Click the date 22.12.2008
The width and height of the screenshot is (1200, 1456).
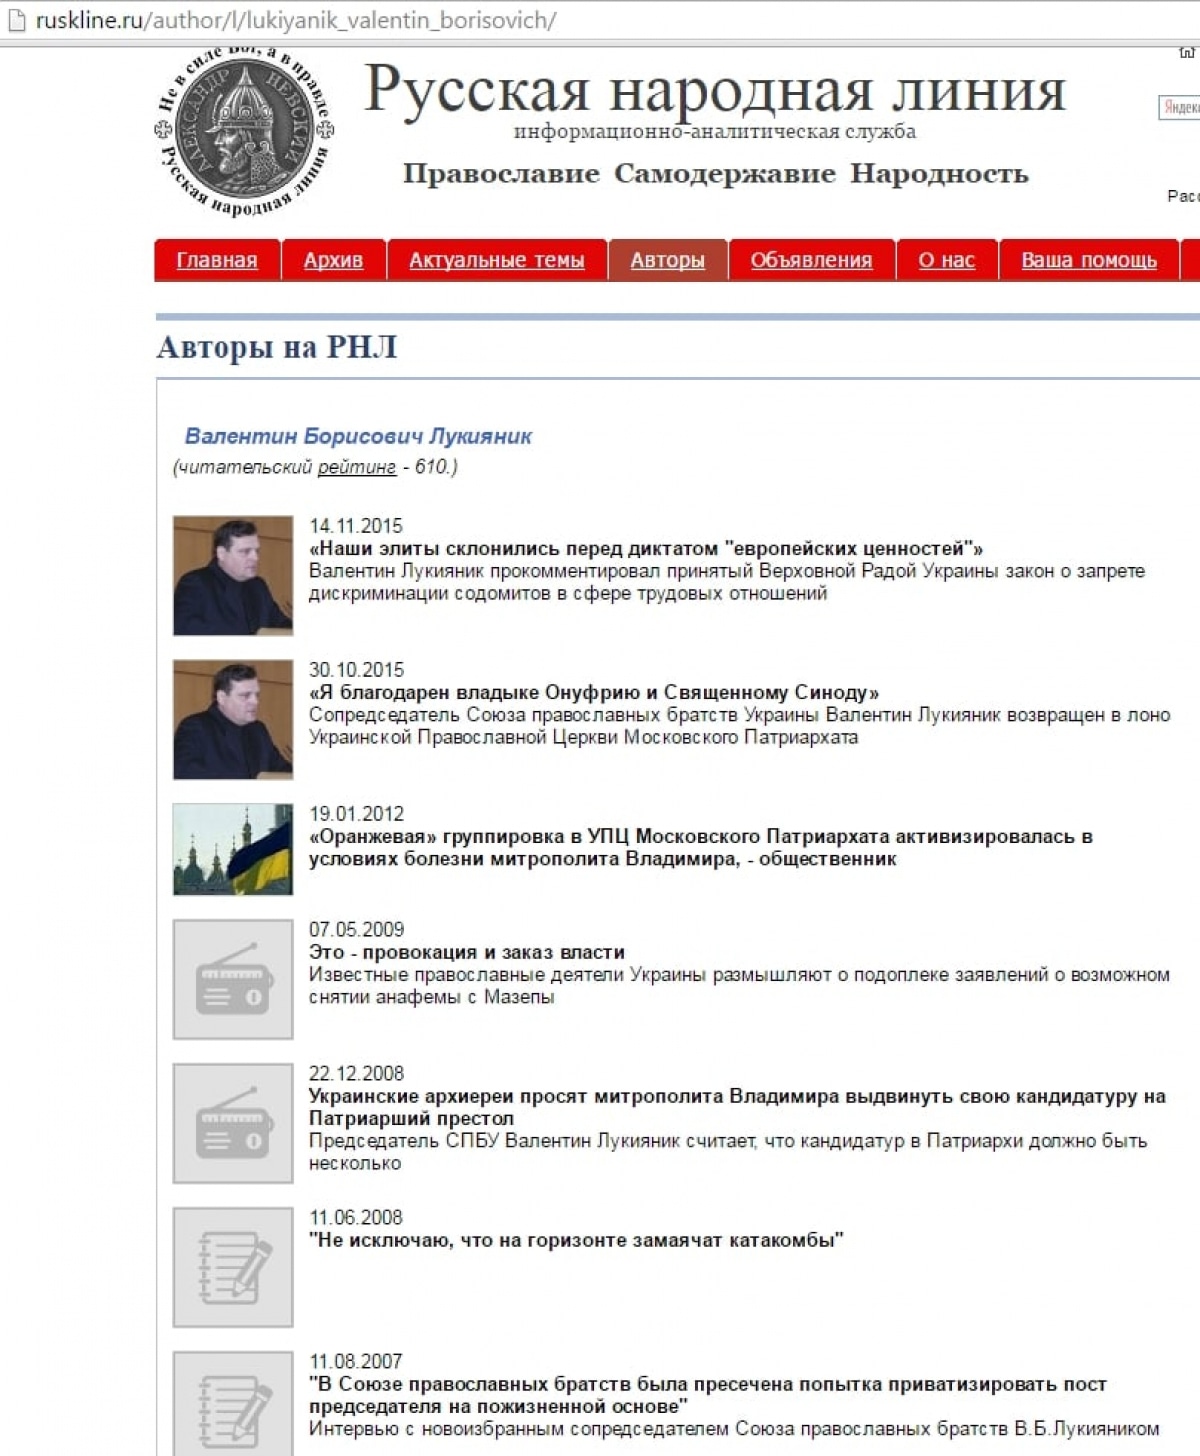[x=356, y=1074]
